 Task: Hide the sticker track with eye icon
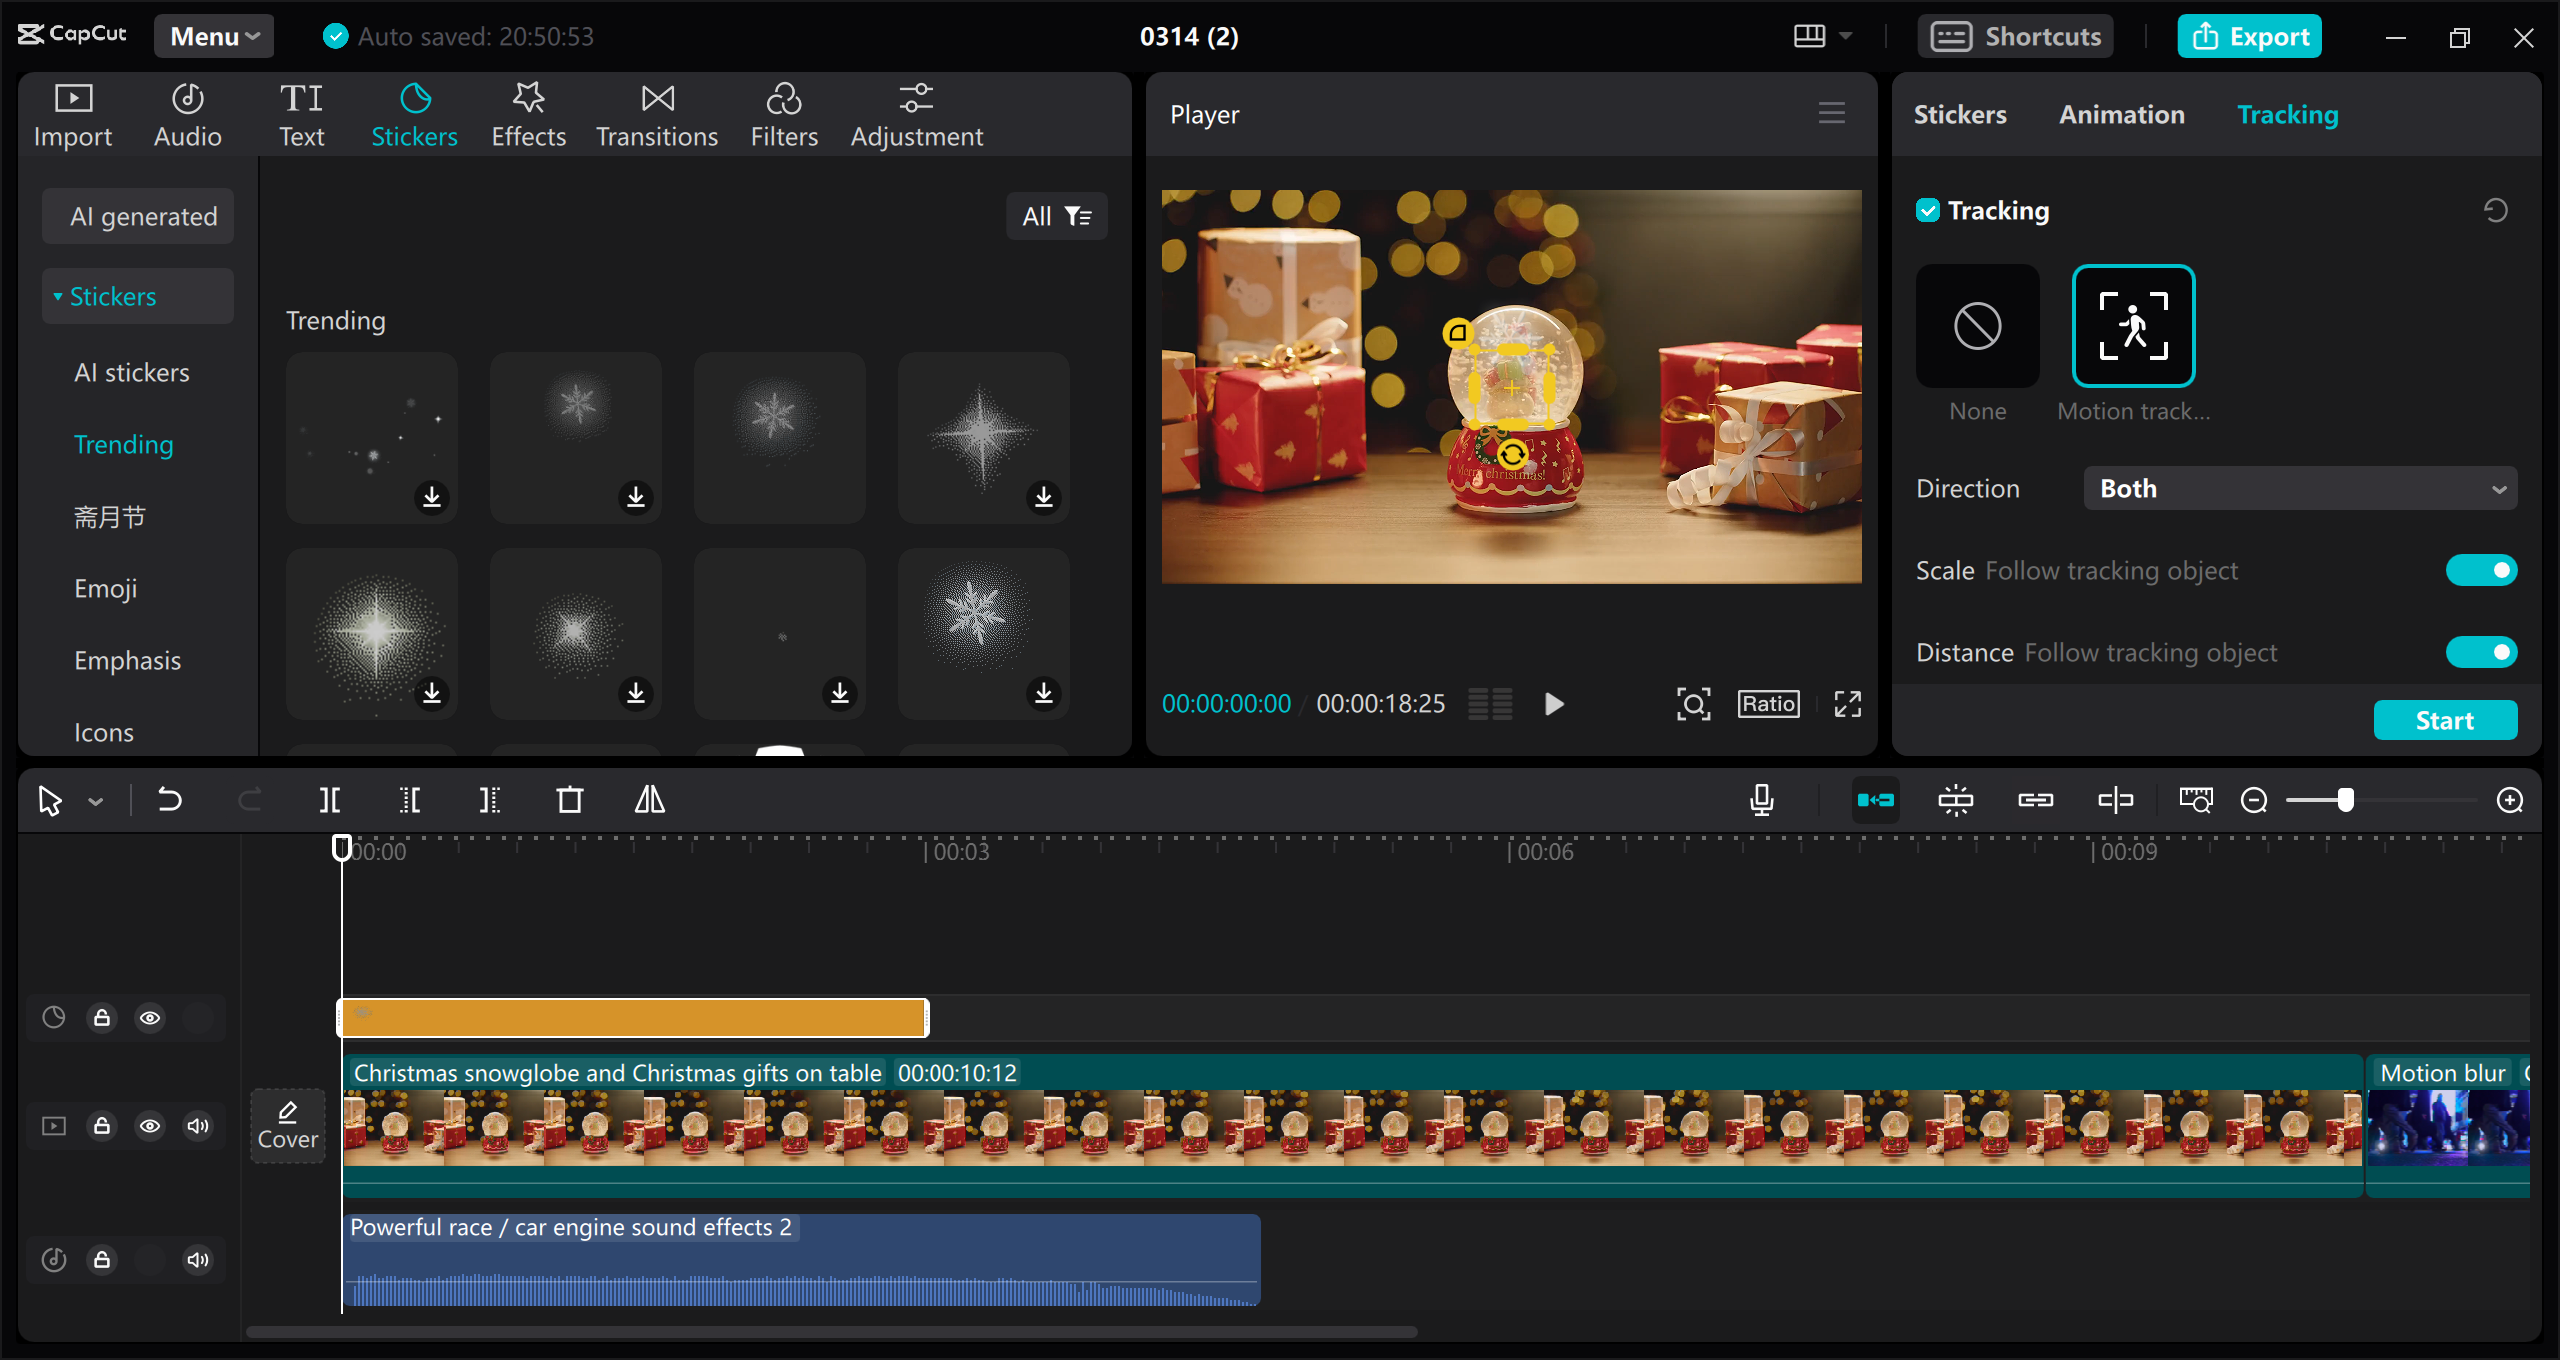pyautogui.click(x=150, y=1018)
